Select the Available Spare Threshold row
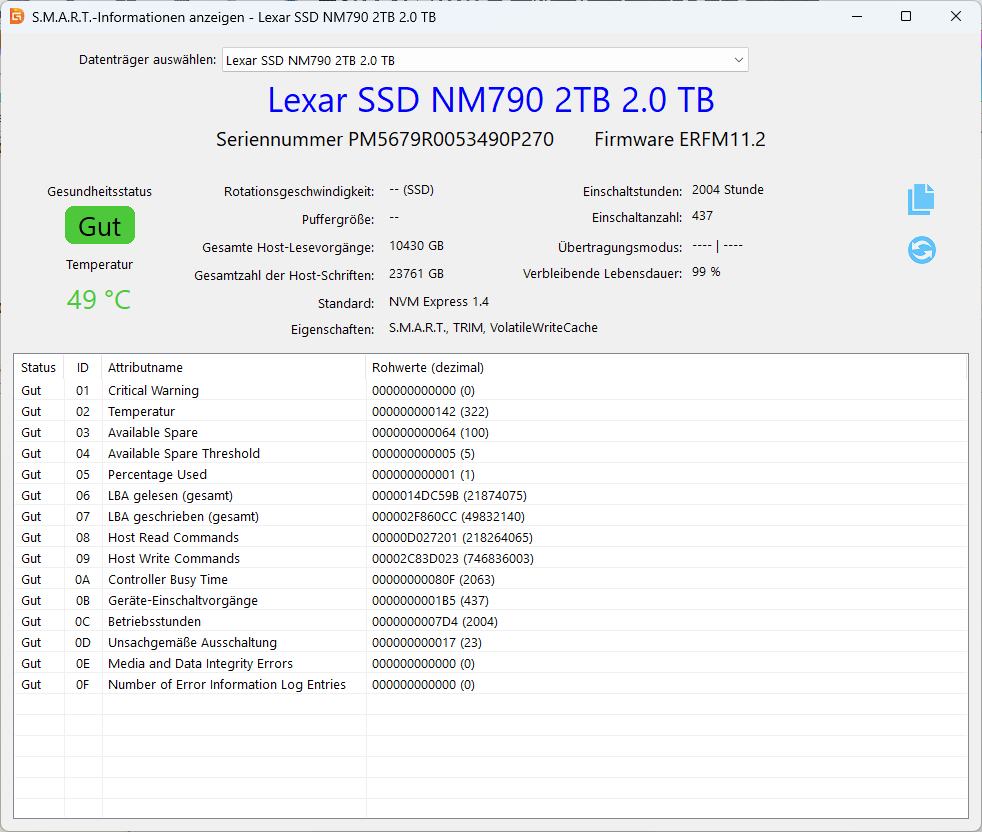This screenshot has height=832, width=982. pos(490,454)
